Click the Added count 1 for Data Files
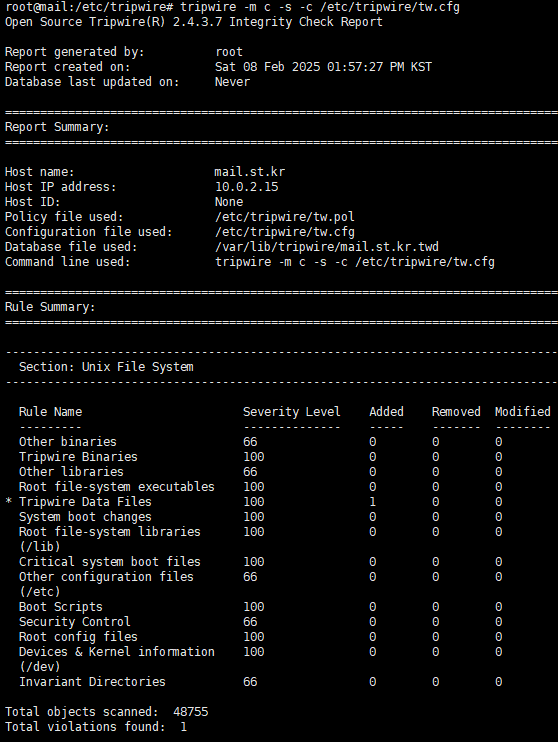 pyautogui.click(x=372, y=502)
